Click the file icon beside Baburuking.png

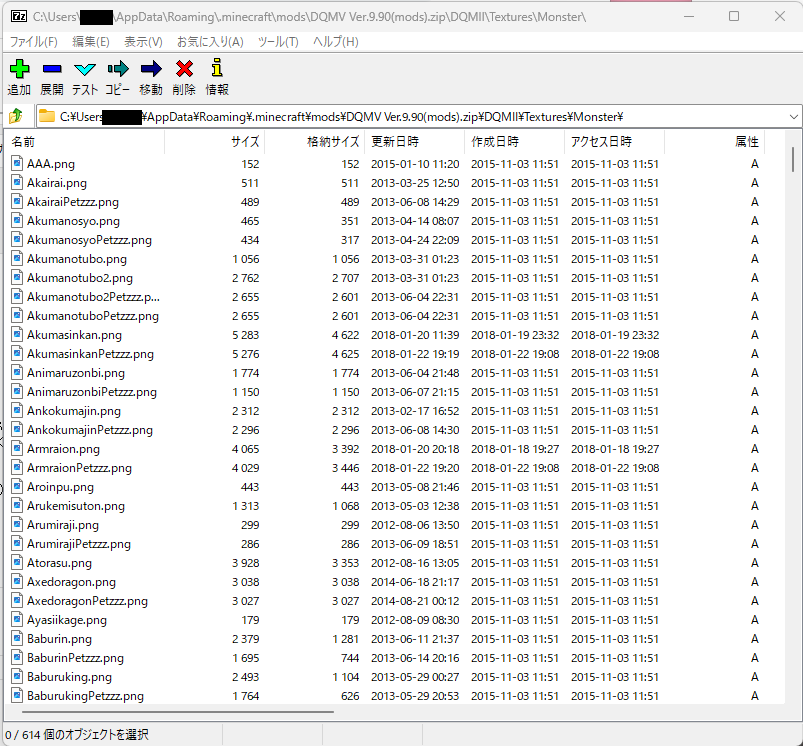tap(17, 676)
